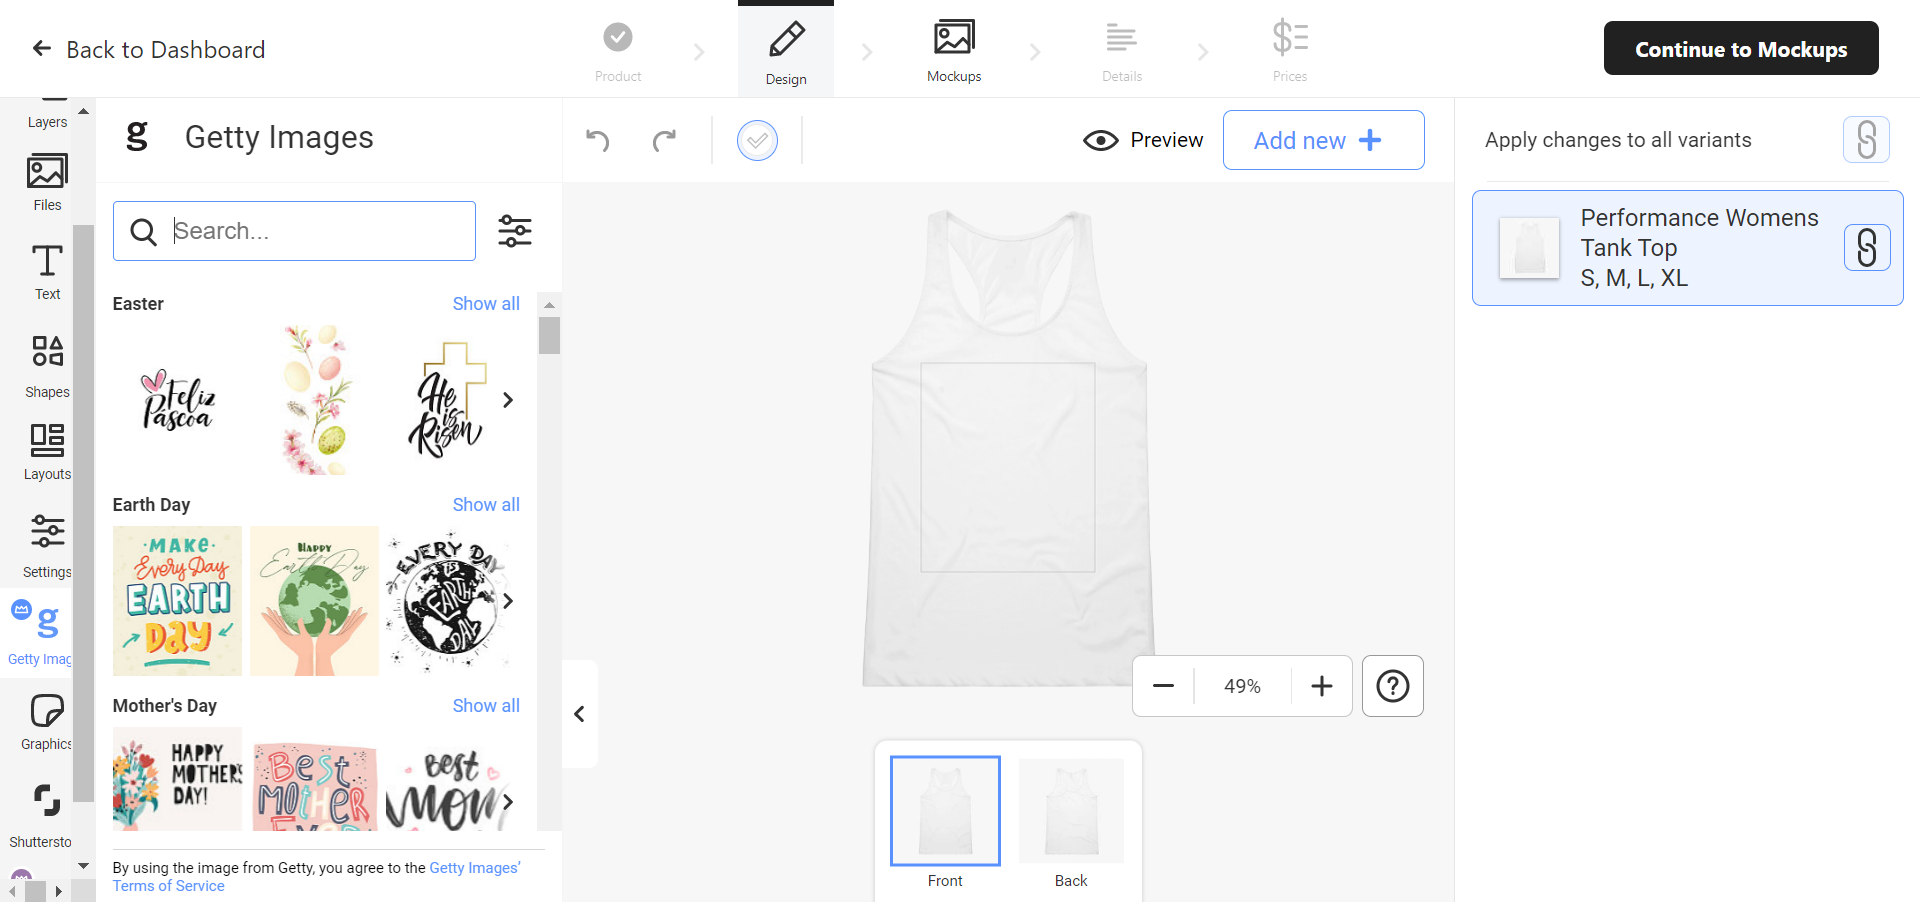1920x902 pixels.
Task: Expand more Earth Day images with arrow
Action: click(508, 601)
